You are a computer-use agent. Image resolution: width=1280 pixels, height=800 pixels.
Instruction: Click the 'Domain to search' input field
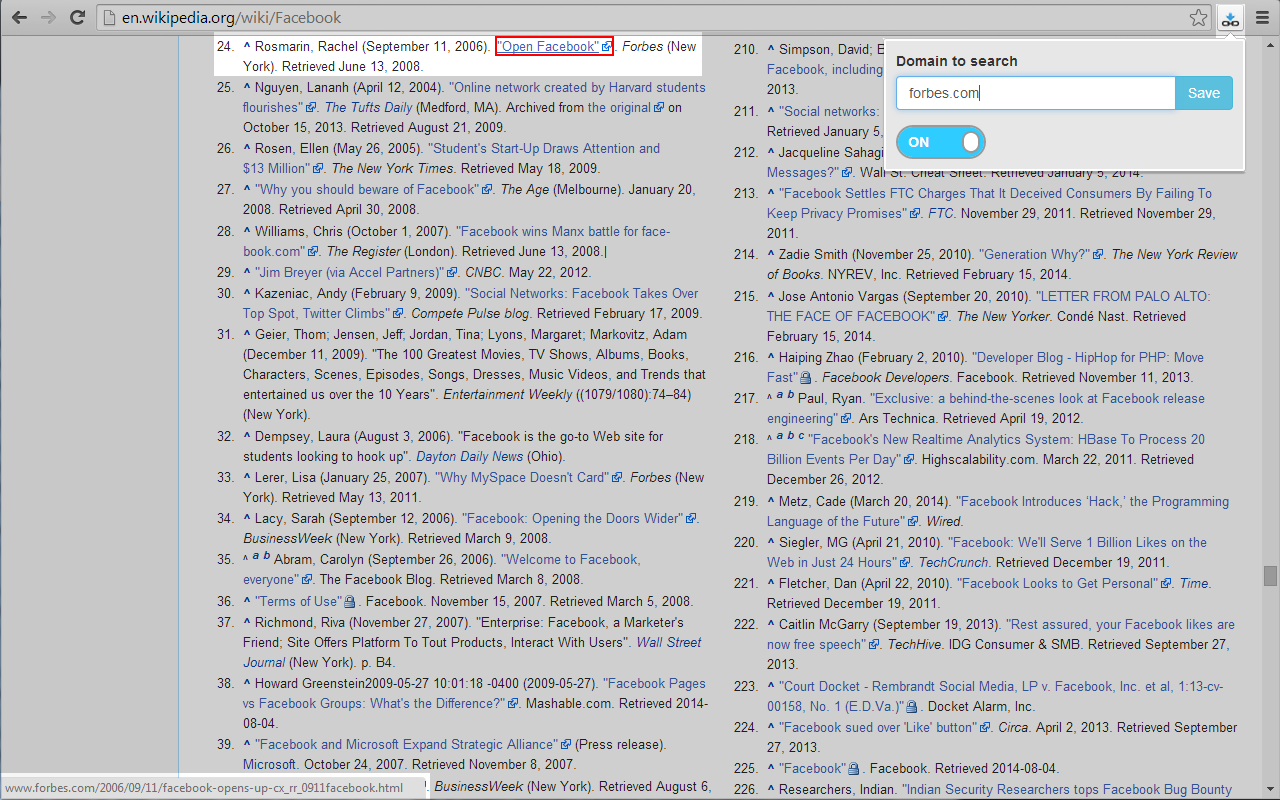click(x=1035, y=93)
